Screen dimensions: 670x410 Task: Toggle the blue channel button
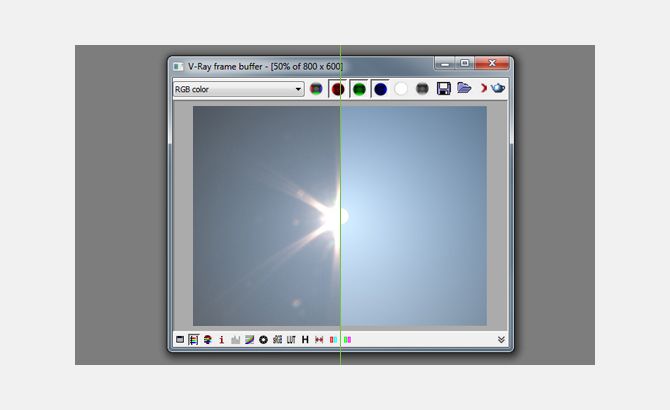point(380,89)
